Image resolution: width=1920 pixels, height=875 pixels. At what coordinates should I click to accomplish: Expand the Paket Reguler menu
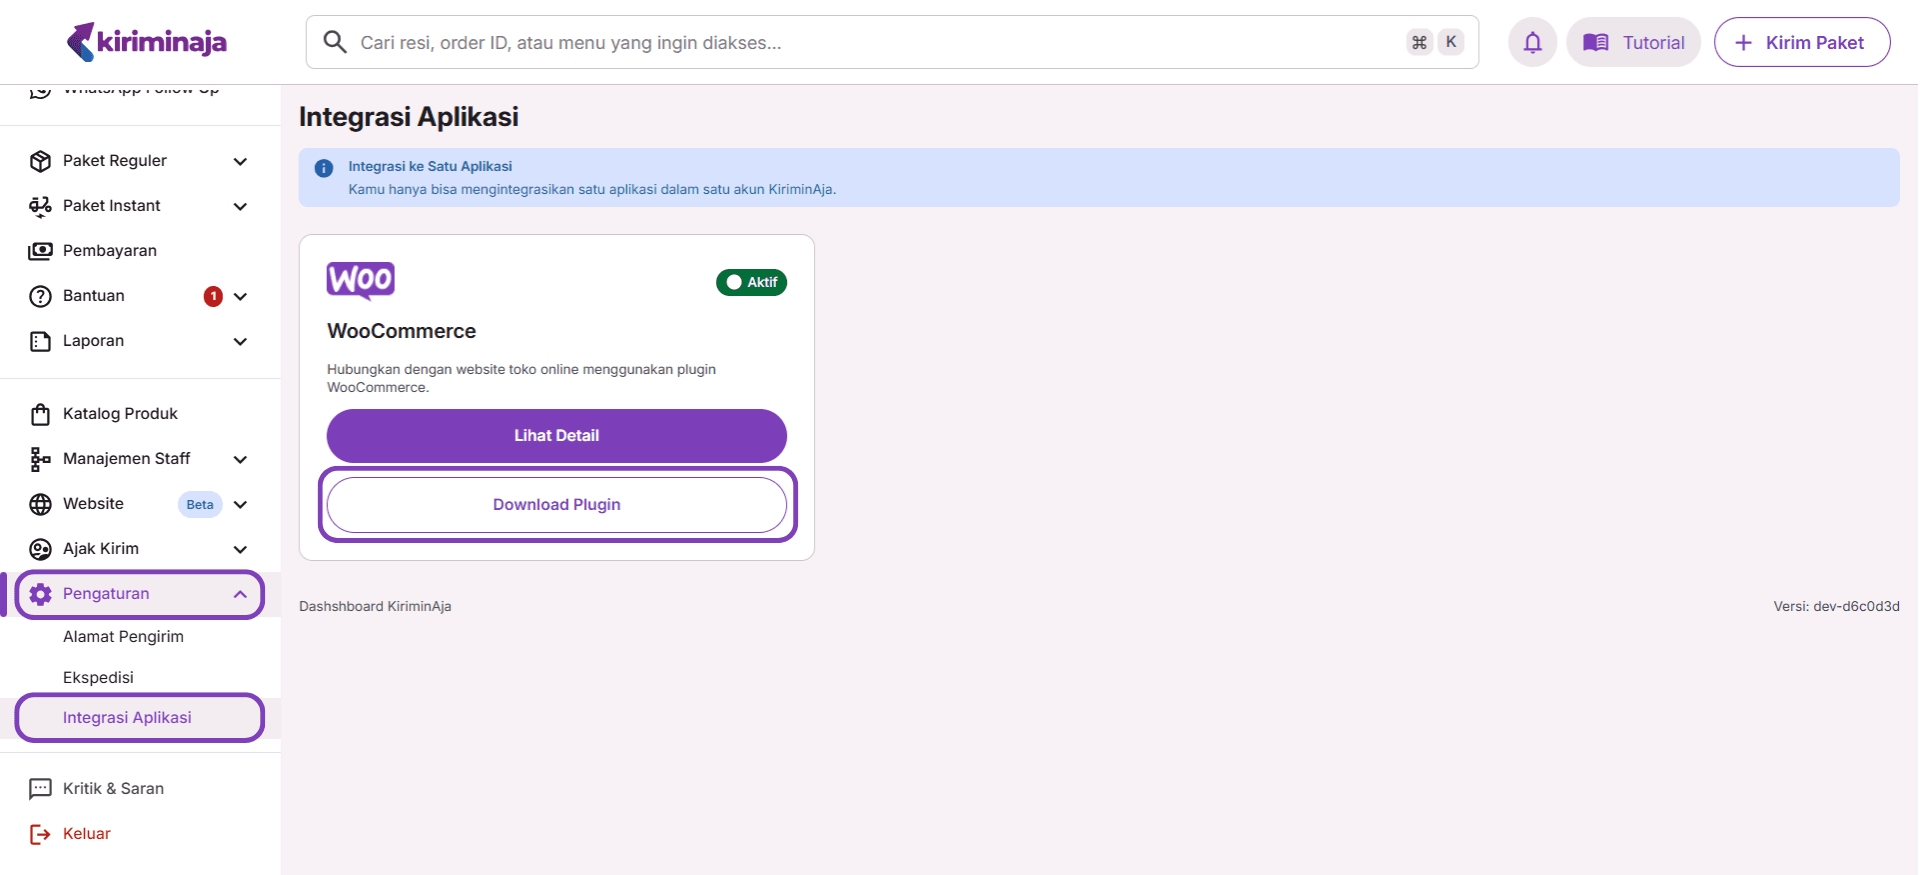tap(240, 161)
